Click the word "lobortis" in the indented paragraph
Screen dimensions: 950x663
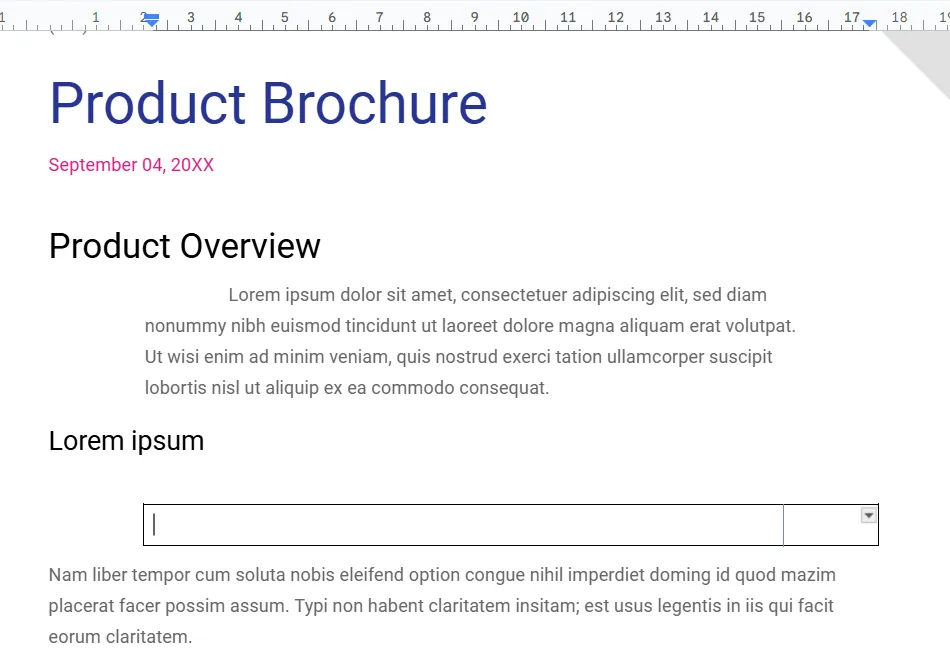(176, 388)
